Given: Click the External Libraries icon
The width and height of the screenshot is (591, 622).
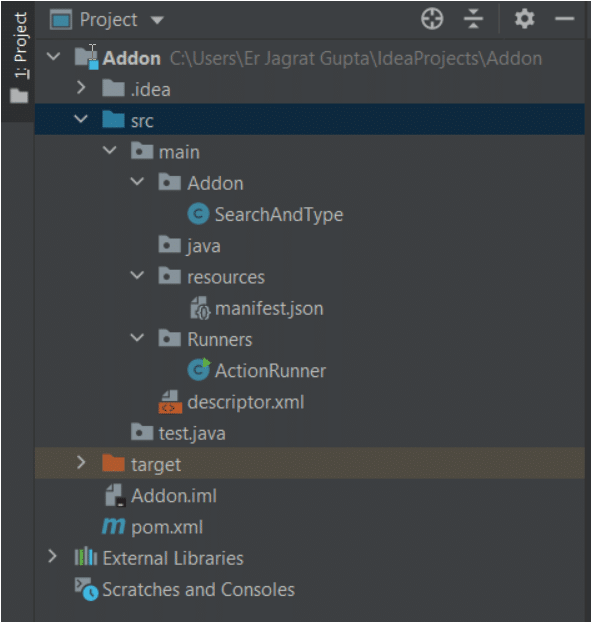Looking at the screenshot, I should pos(86,557).
